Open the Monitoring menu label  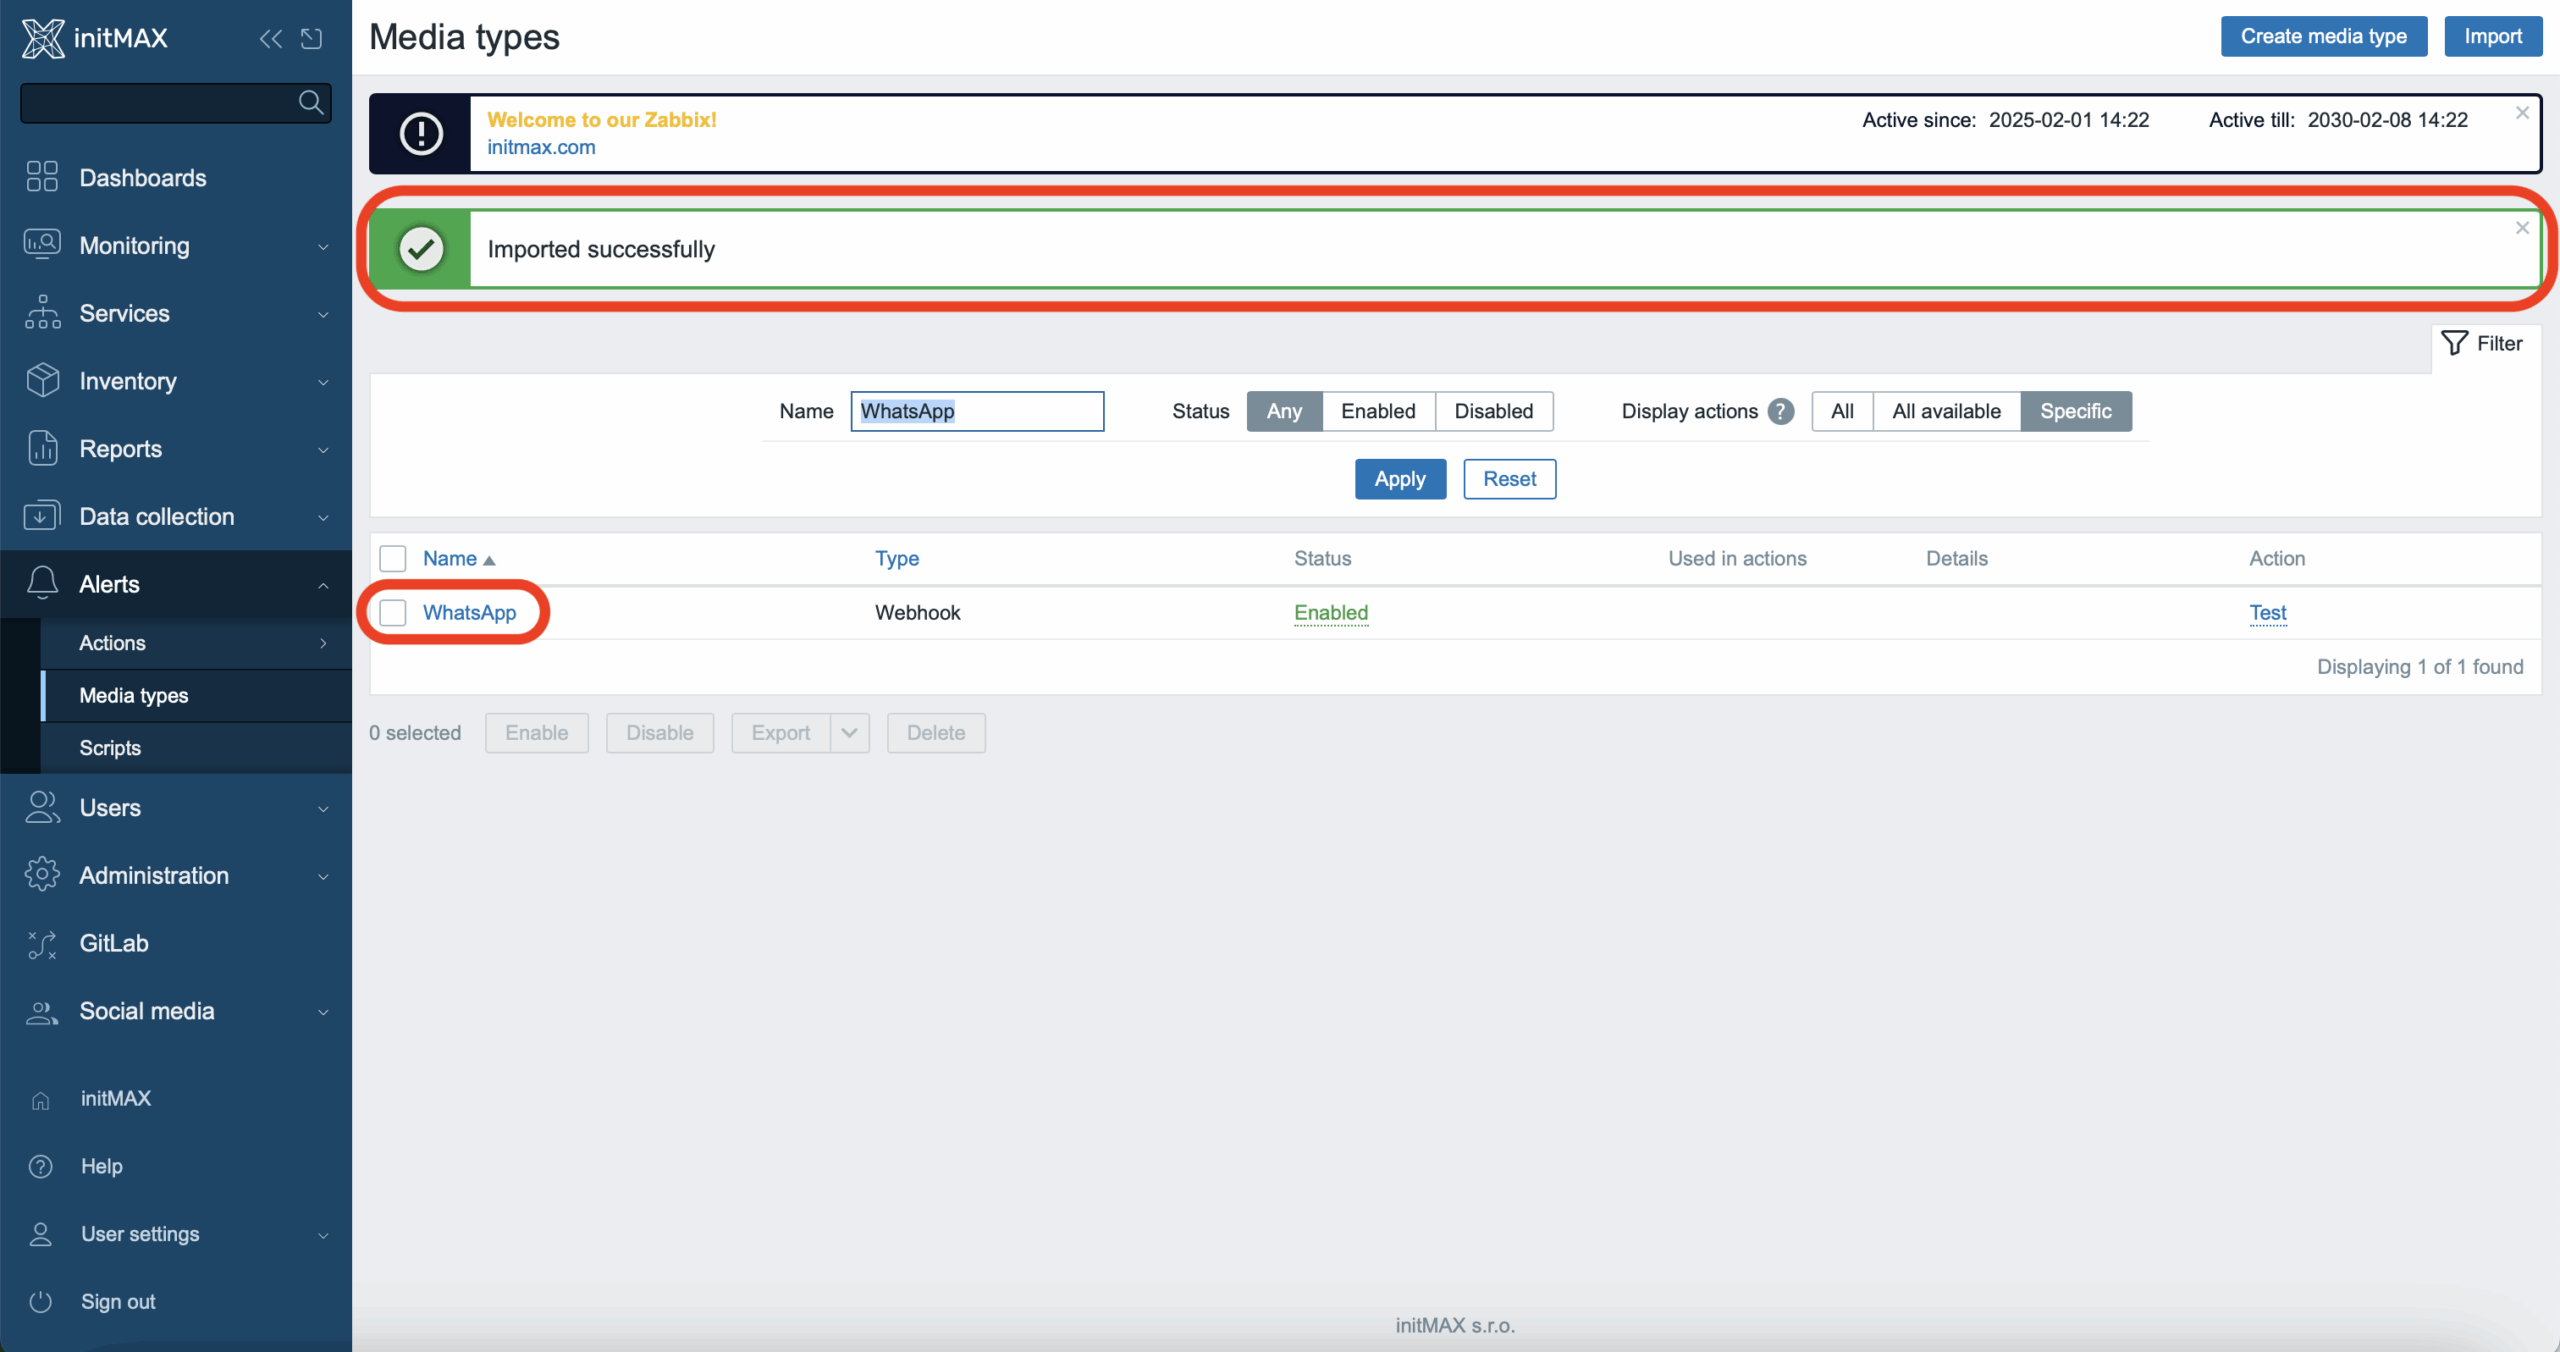click(x=134, y=245)
